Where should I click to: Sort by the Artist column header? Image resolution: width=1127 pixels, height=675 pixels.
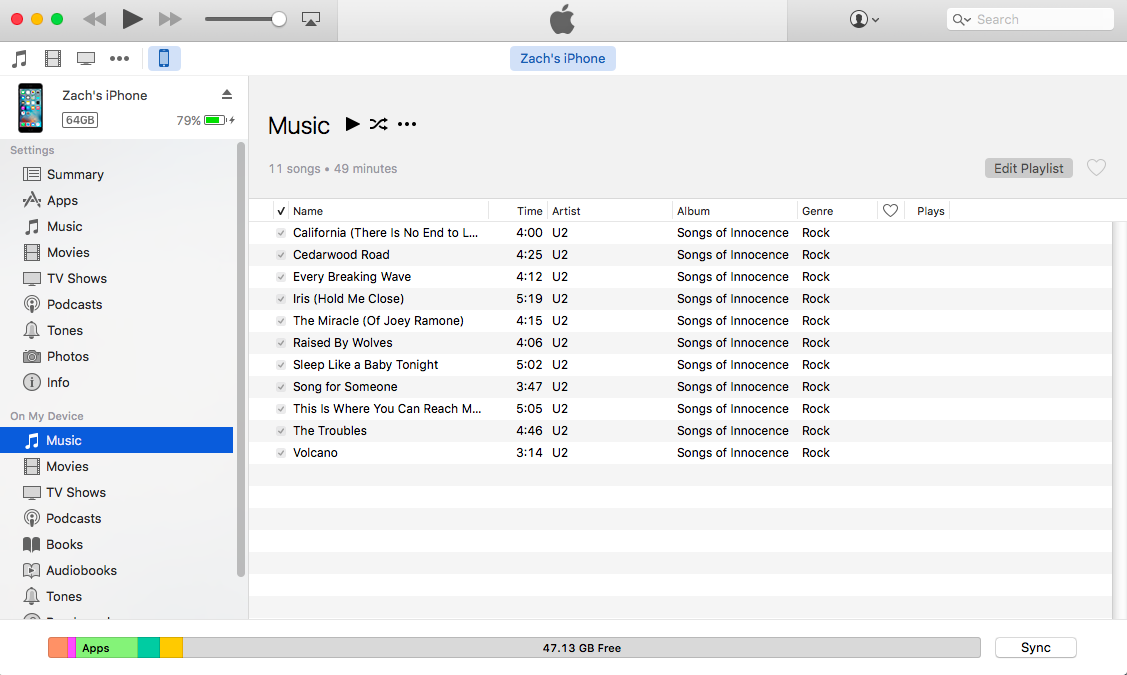610,211
